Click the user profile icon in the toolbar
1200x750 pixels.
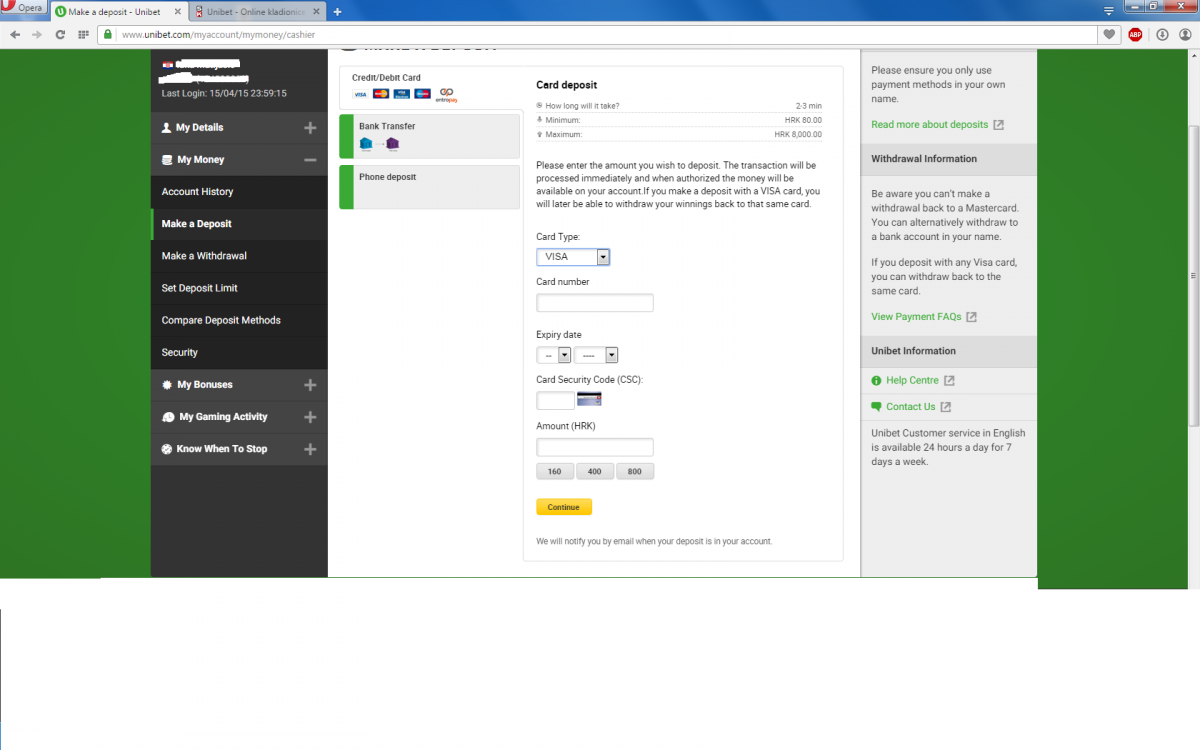click(1185, 34)
